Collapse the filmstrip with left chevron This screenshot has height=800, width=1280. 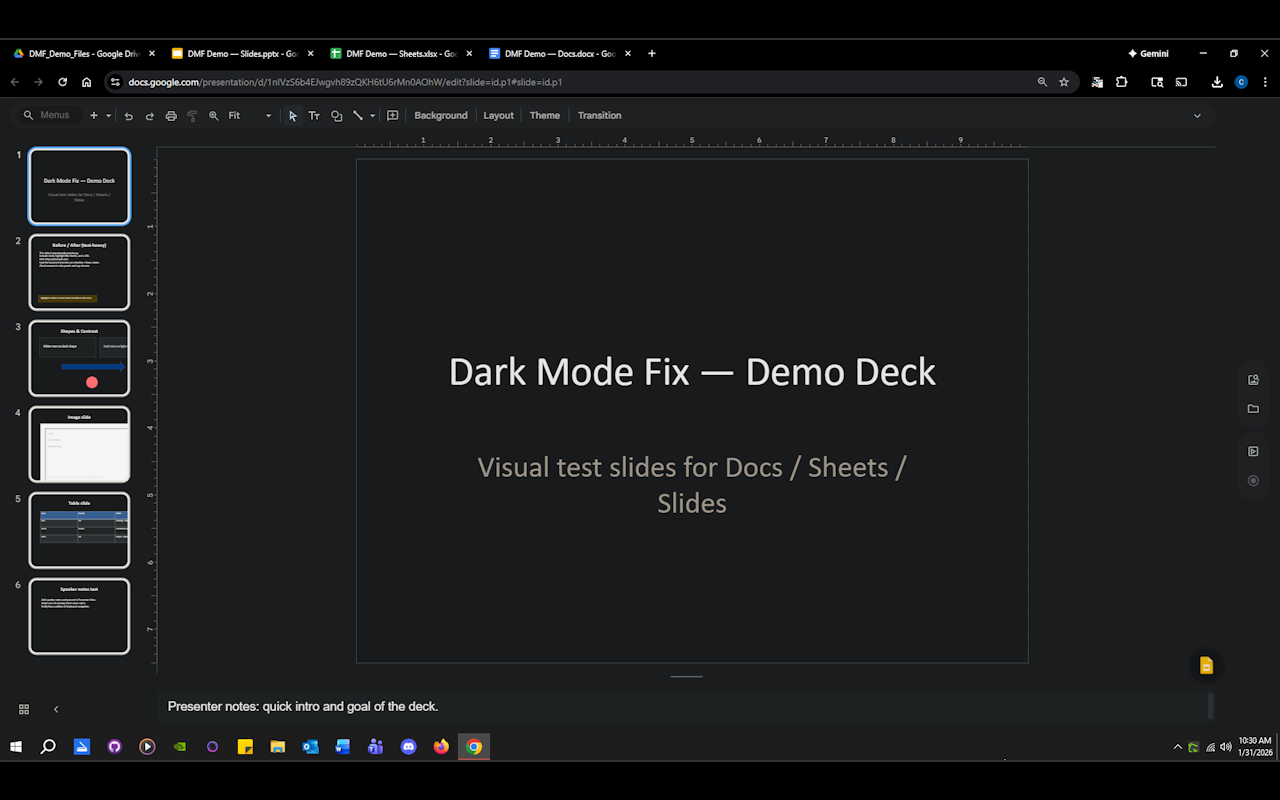[56, 709]
